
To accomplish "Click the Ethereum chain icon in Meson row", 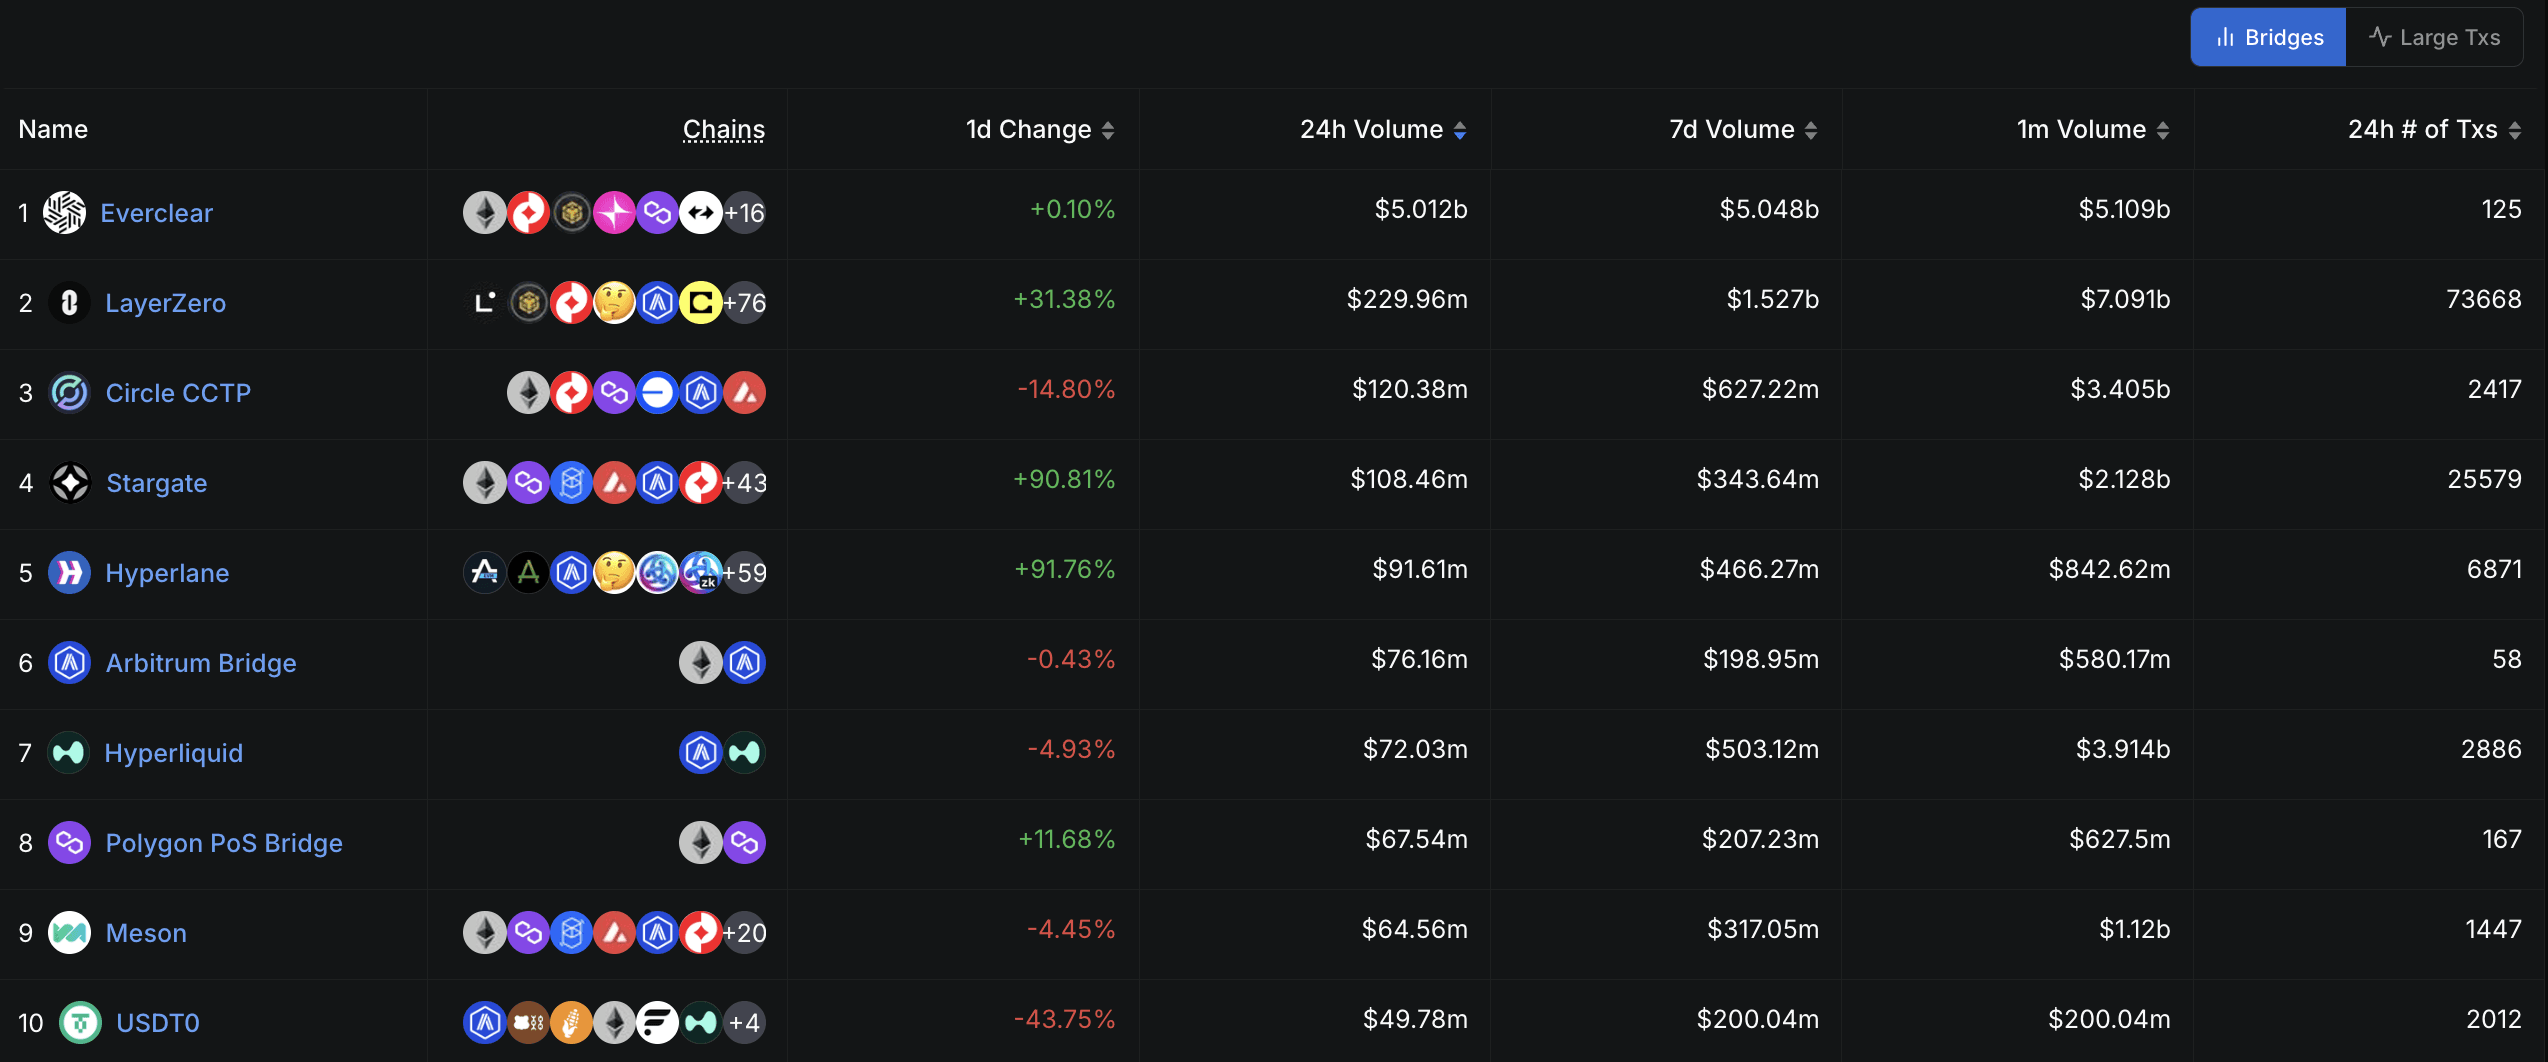I will click(485, 932).
